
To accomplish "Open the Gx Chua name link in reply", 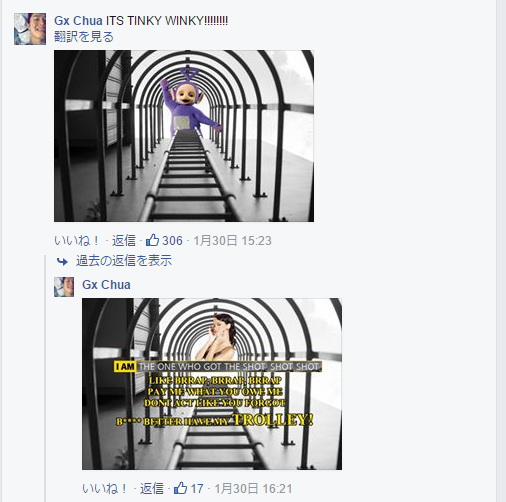I will coord(106,285).
